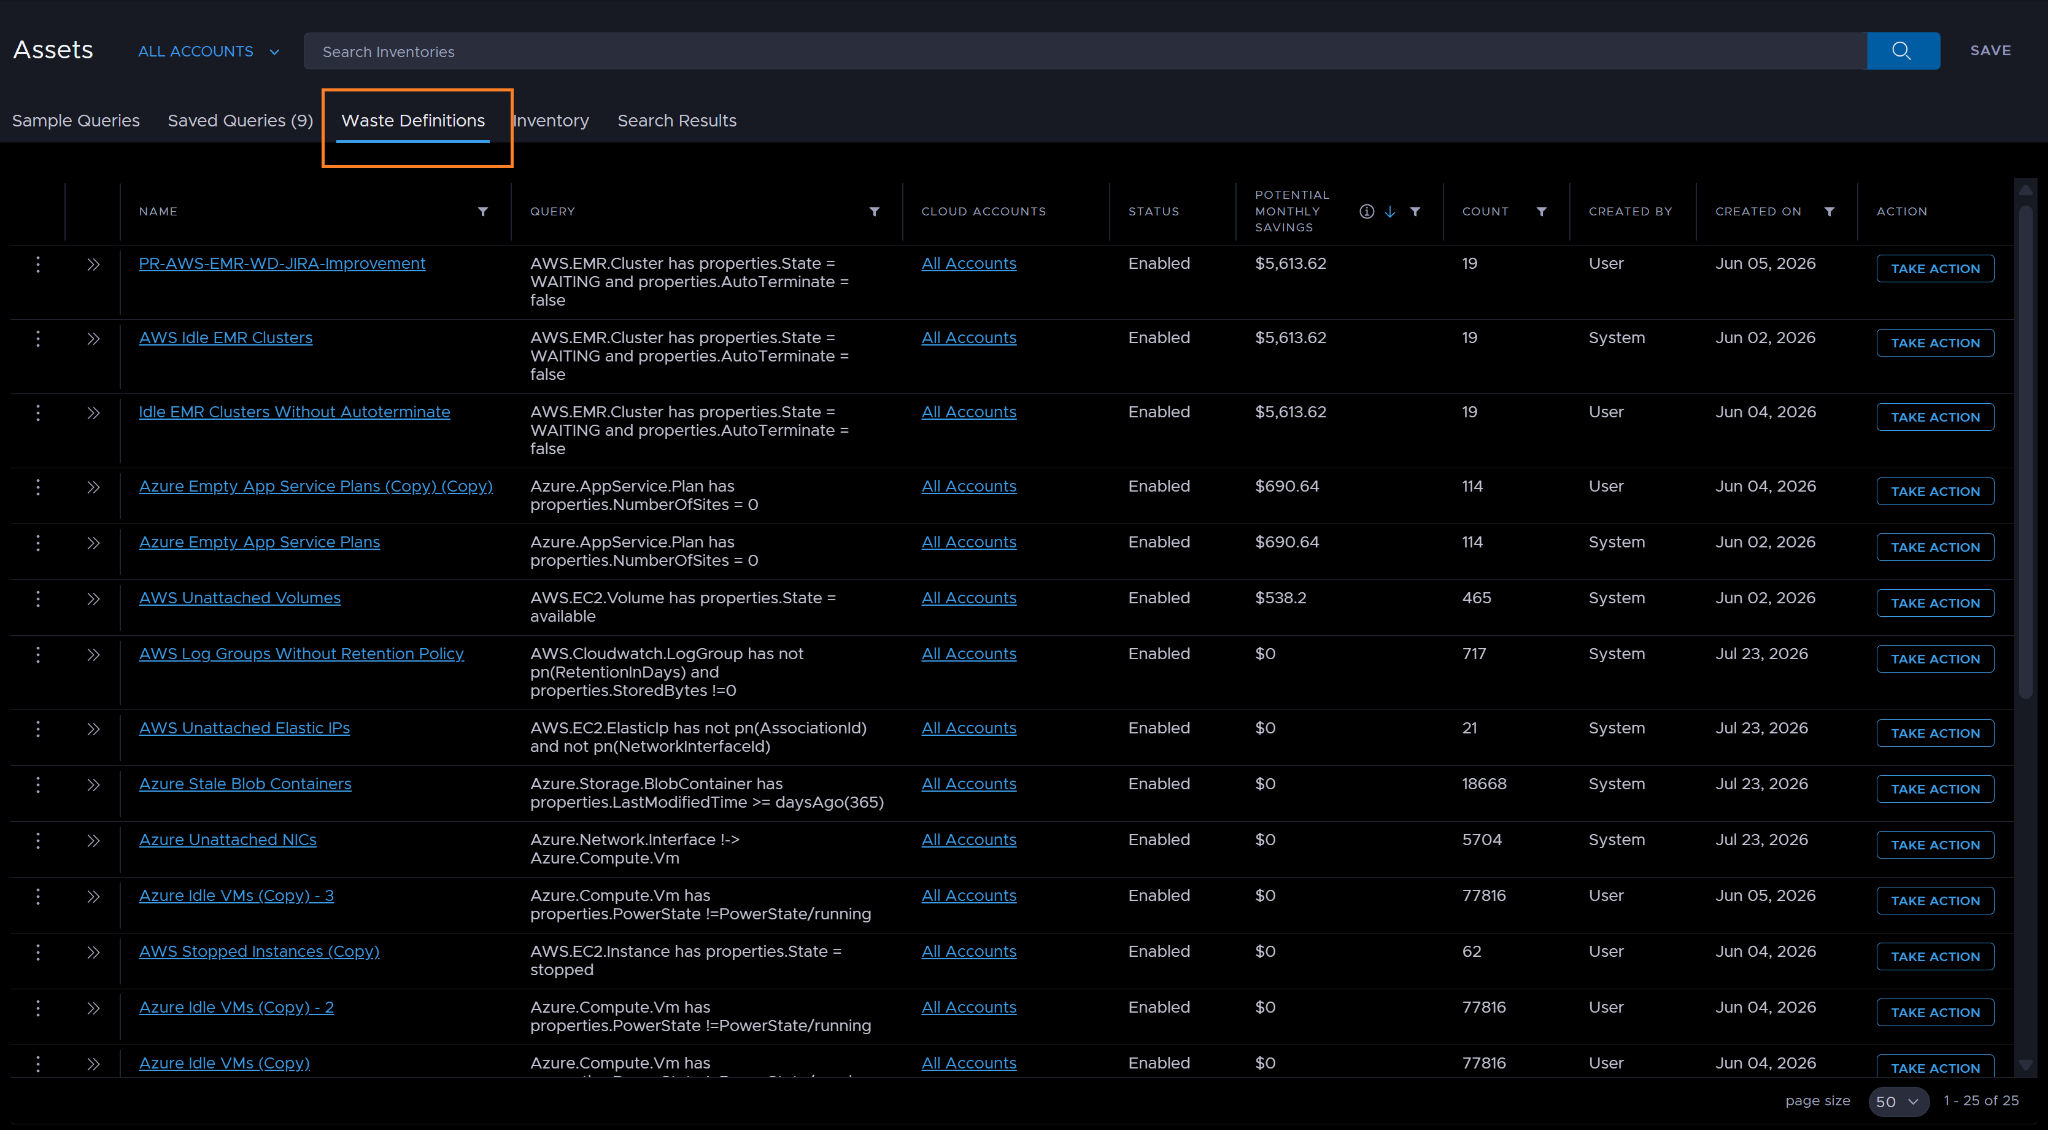Click the table vertical scrollbar thumb
Image resolution: width=2048 pixels, height=1130 pixels.
point(2026,450)
